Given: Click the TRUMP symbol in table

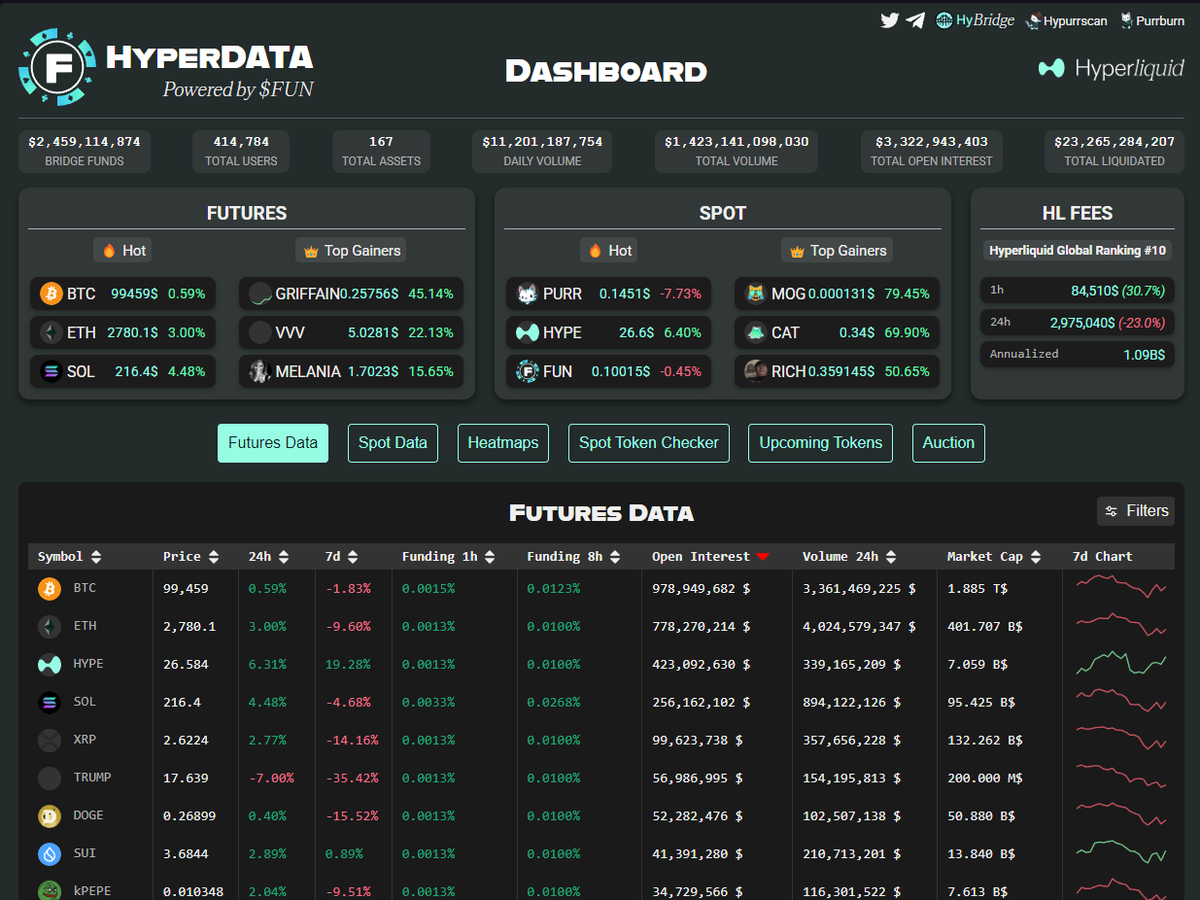Looking at the screenshot, I should point(92,777).
